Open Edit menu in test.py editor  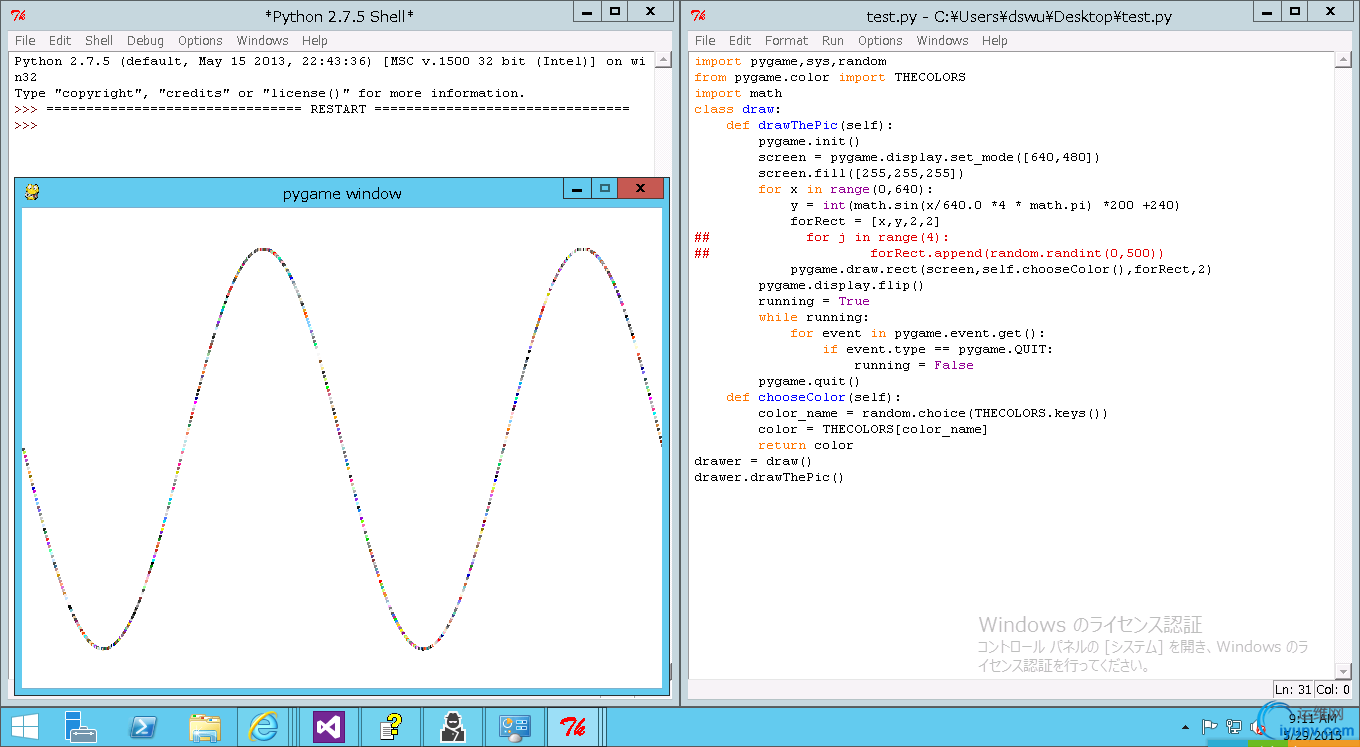[740, 41]
